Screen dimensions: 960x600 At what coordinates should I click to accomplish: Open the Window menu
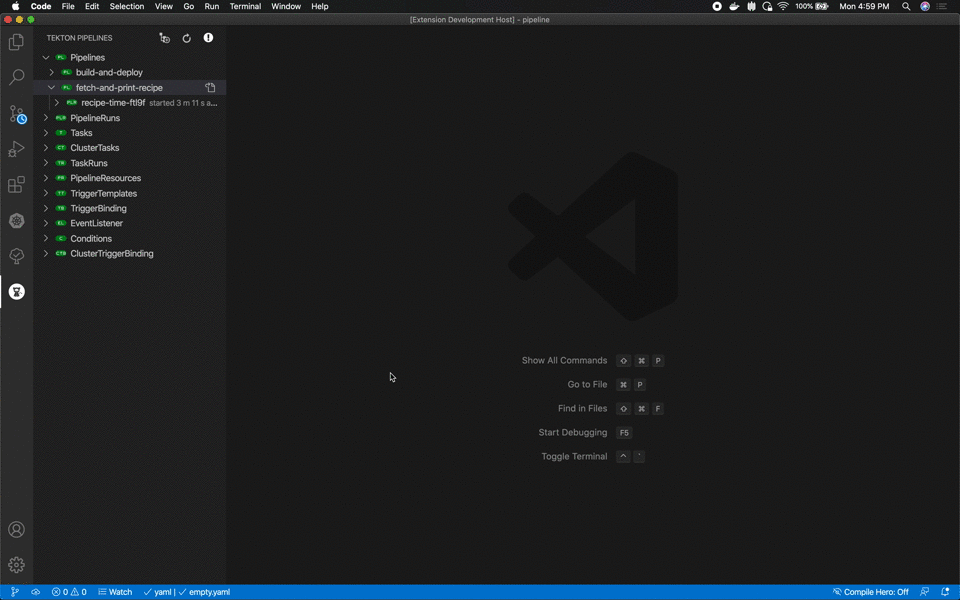coord(286,6)
